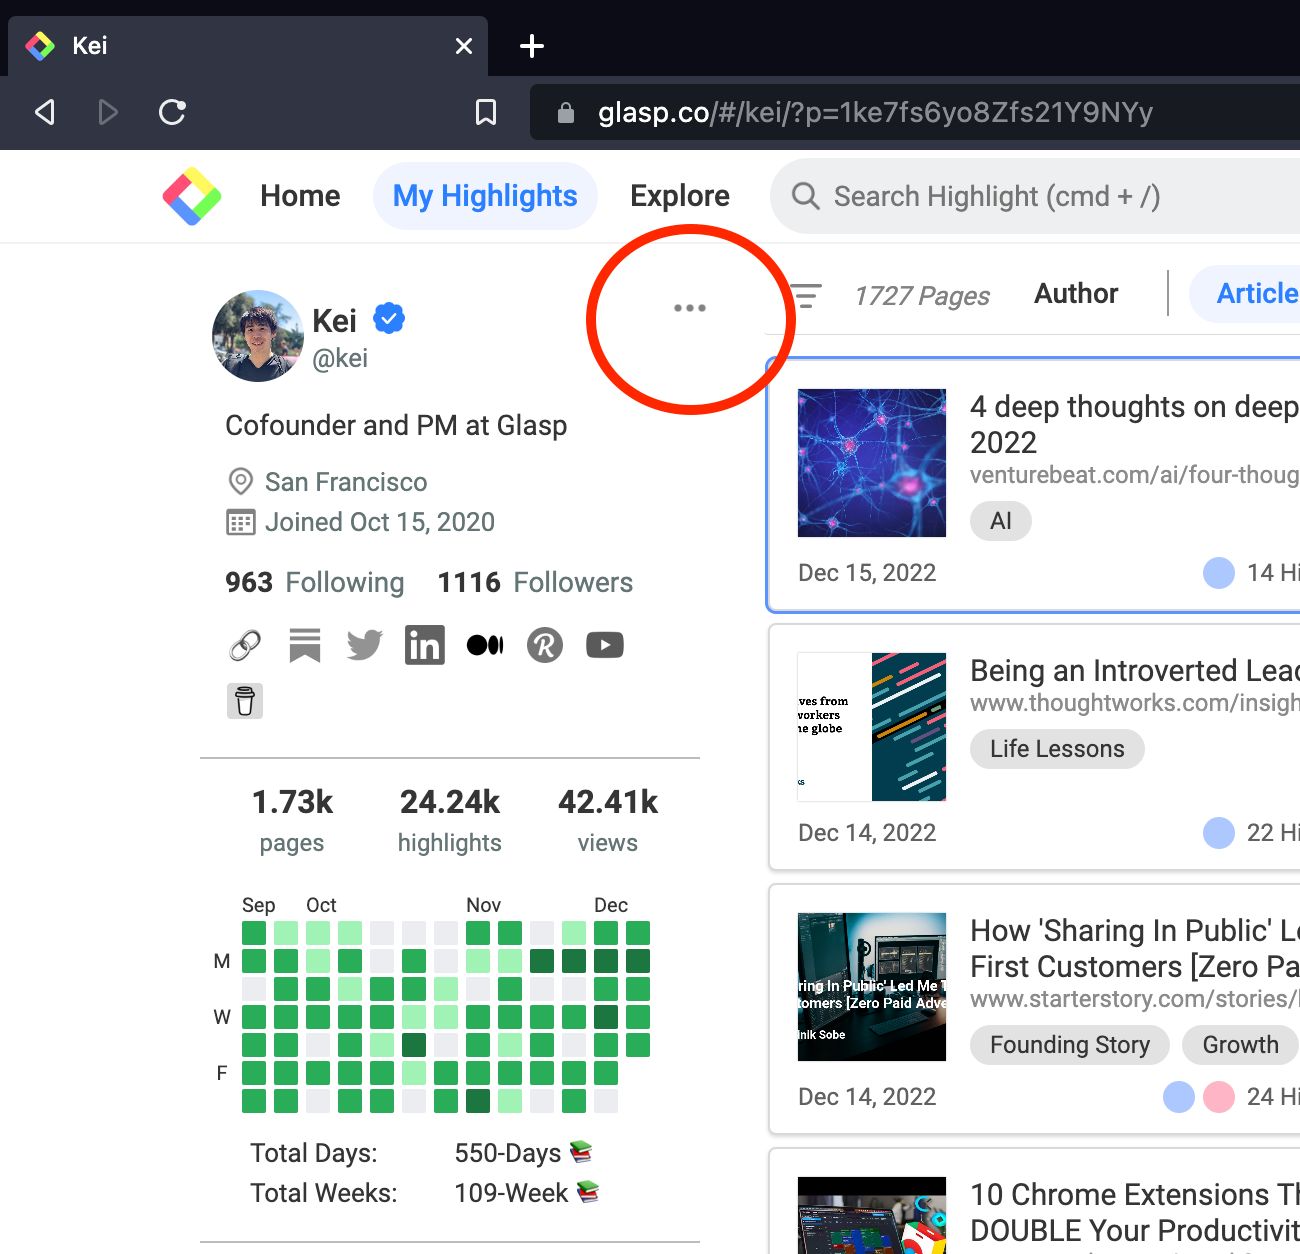1300x1254 pixels.
Task: Open '10 Chrome Extensions' article title
Action: (x=1134, y=1212)
